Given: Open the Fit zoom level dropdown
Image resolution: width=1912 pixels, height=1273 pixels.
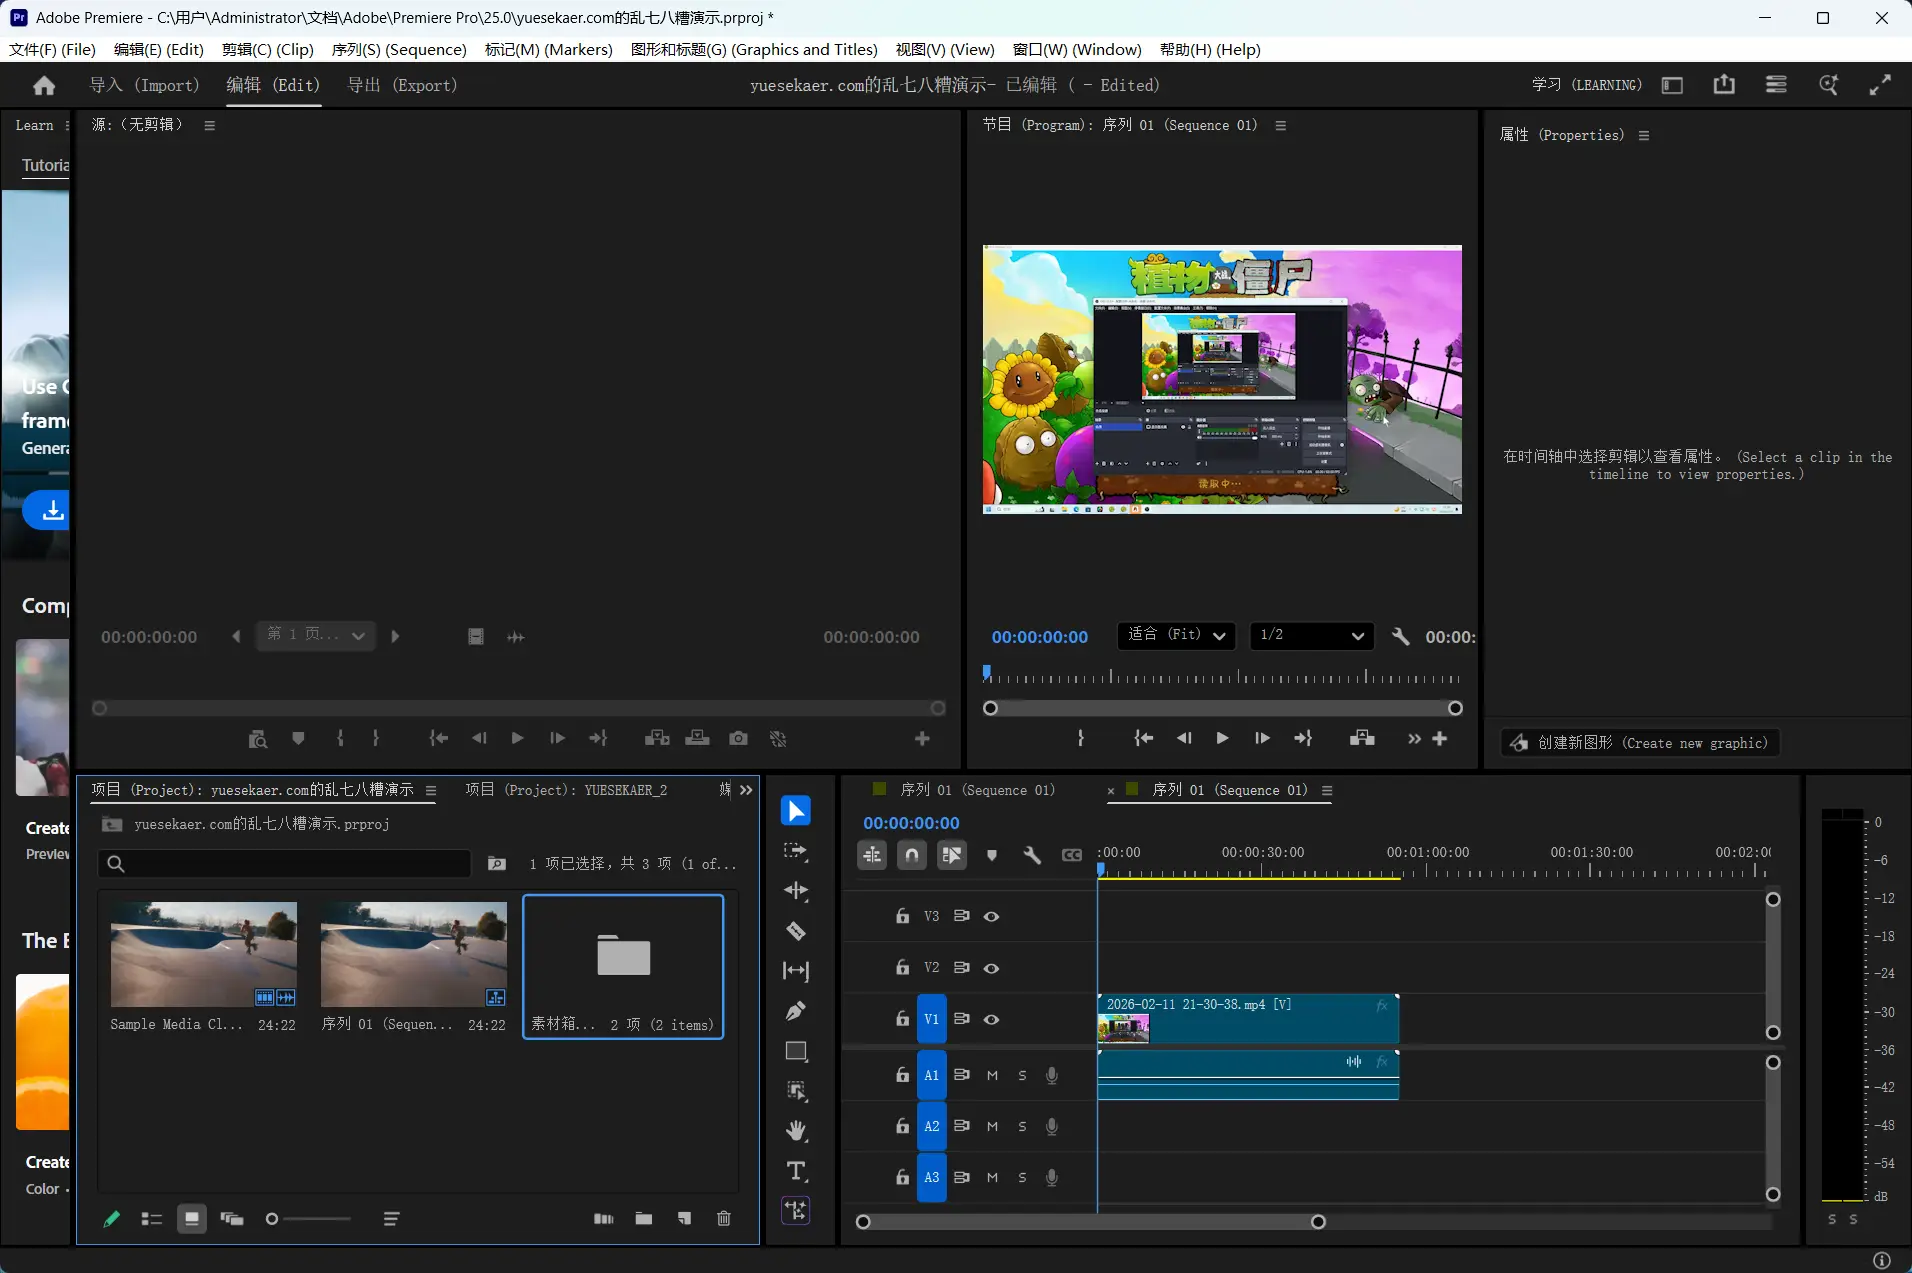Looking at the screenshot, I should (1176, 635).
